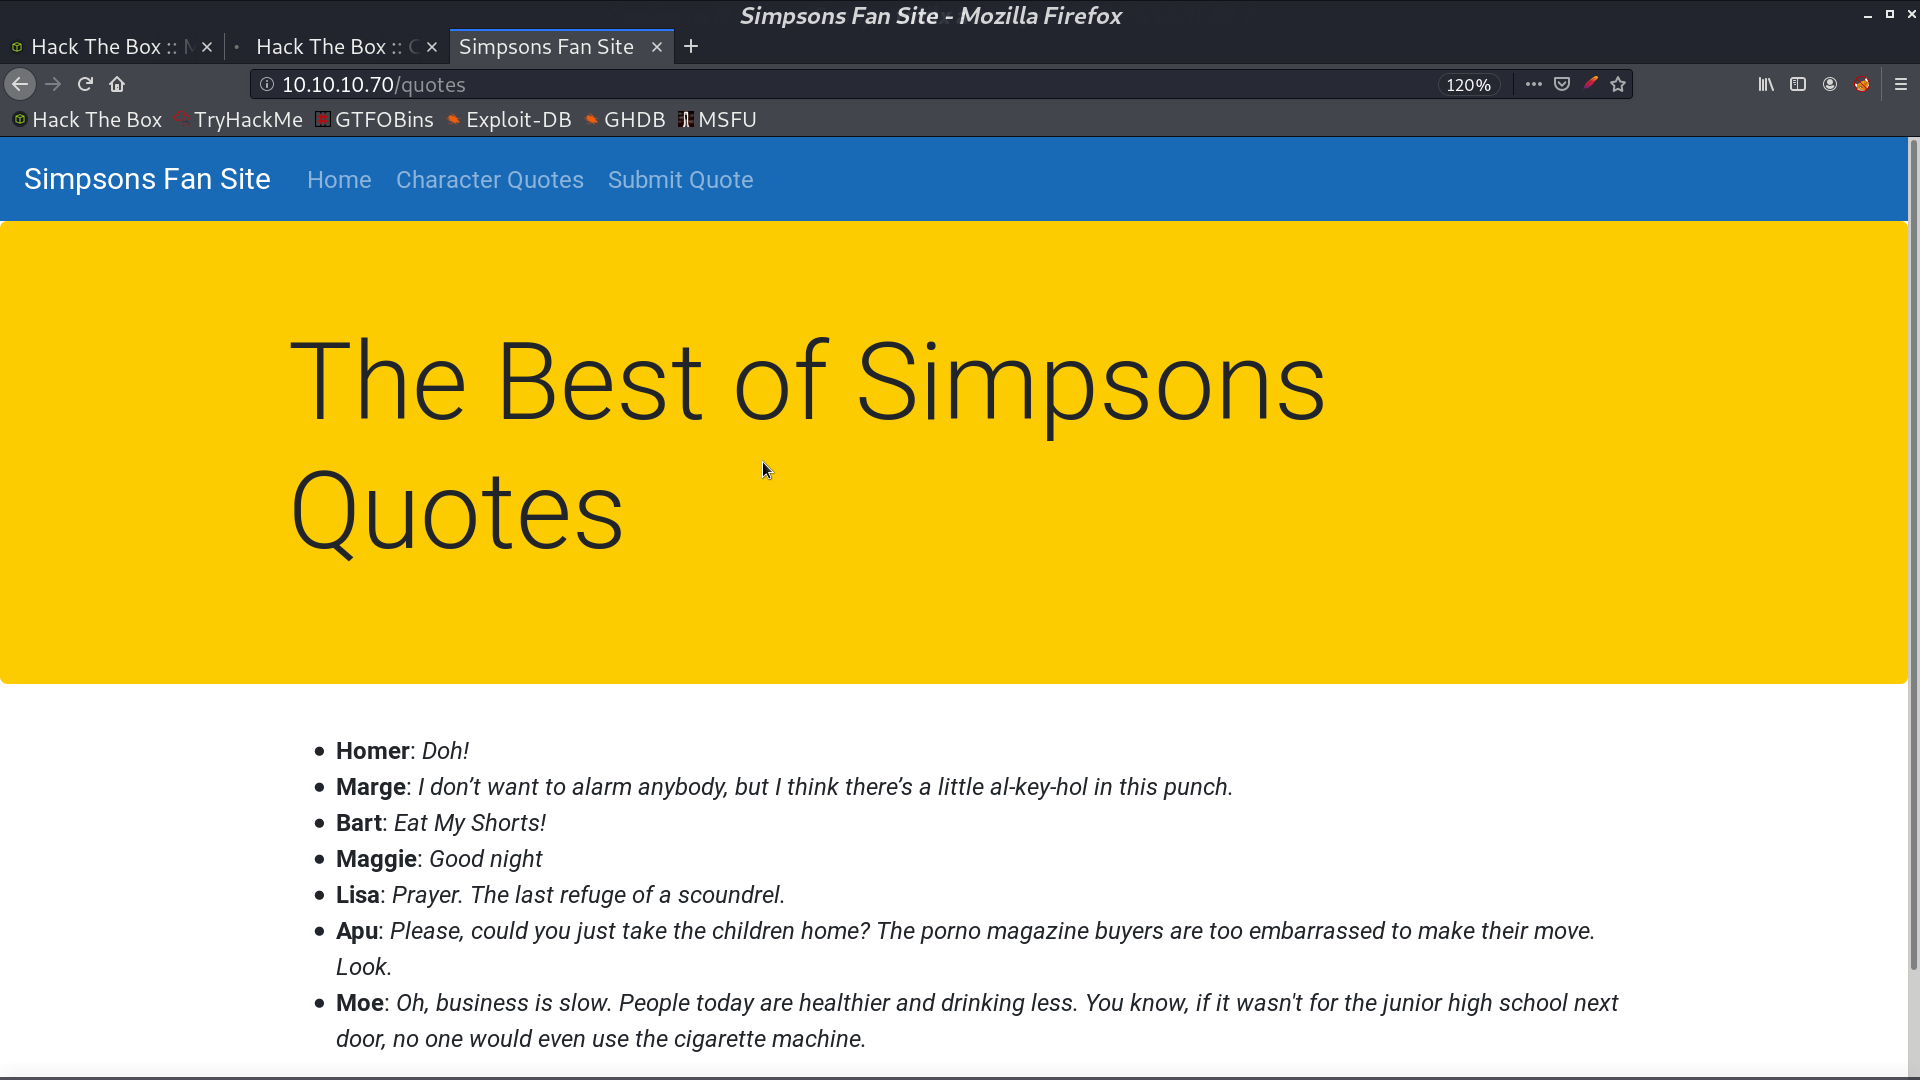The width and height of the screenshot is (1920, 1080).
Task: Click the forward navigation arrow
Action: pyautogui.click(x=53, y=85)
